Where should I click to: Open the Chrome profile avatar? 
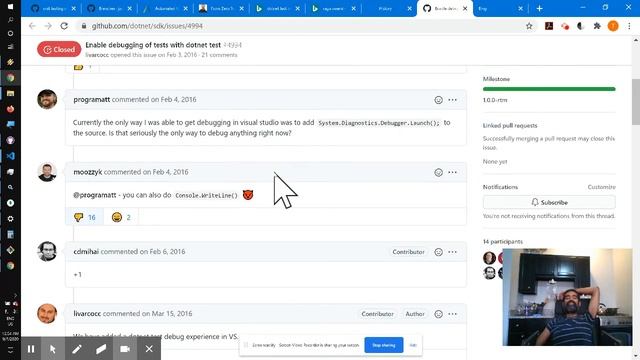(613, 26)
